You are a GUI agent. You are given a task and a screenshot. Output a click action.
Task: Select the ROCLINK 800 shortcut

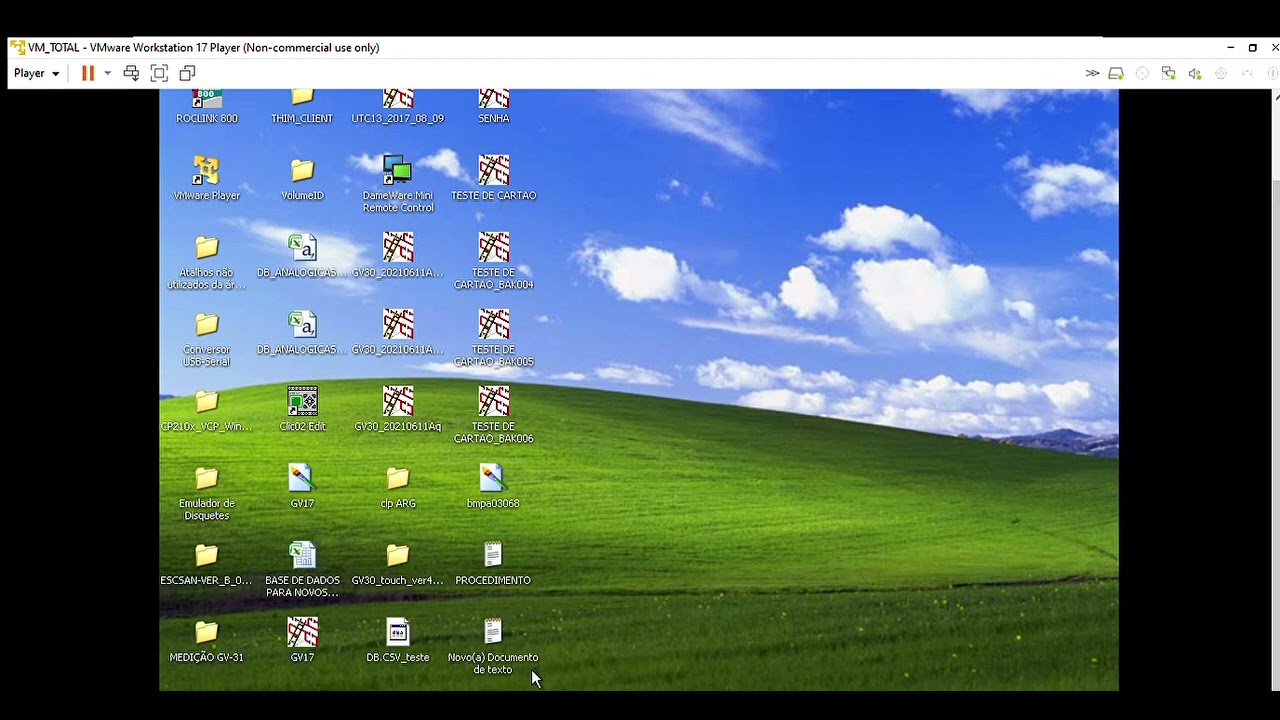(206, 107)
